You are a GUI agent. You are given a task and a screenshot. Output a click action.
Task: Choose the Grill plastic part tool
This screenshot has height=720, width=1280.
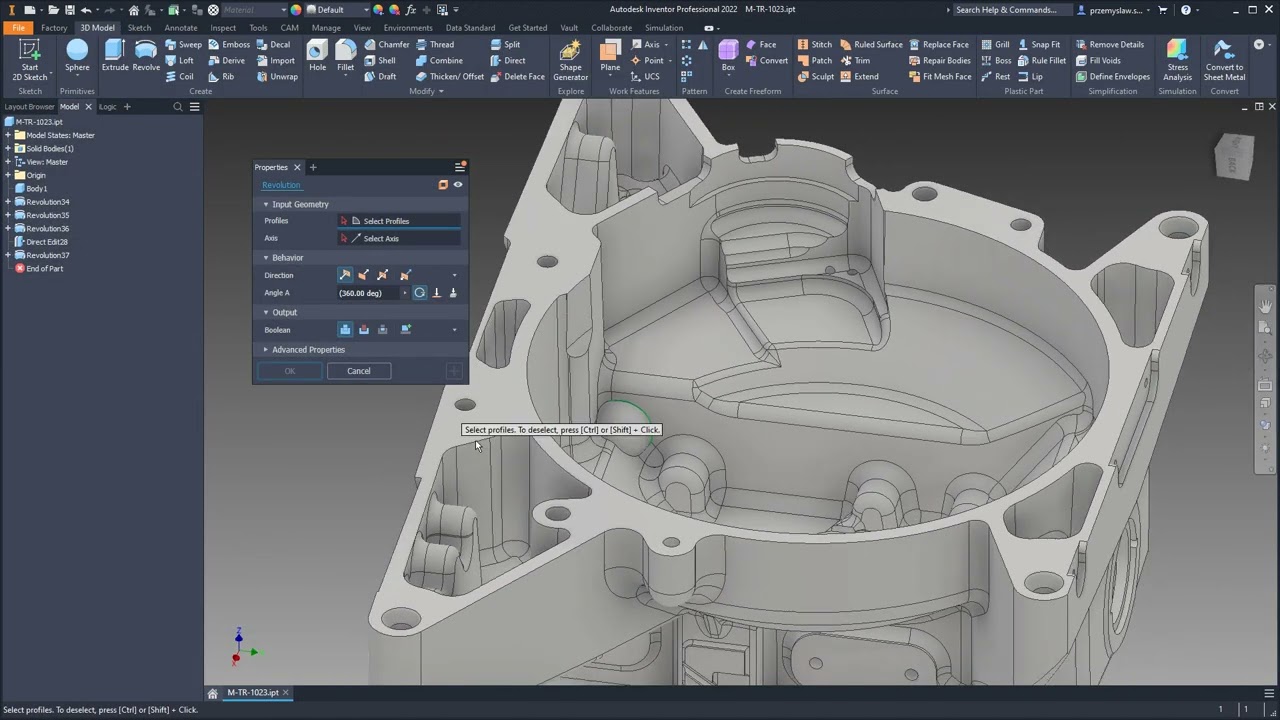pos(995,44)
